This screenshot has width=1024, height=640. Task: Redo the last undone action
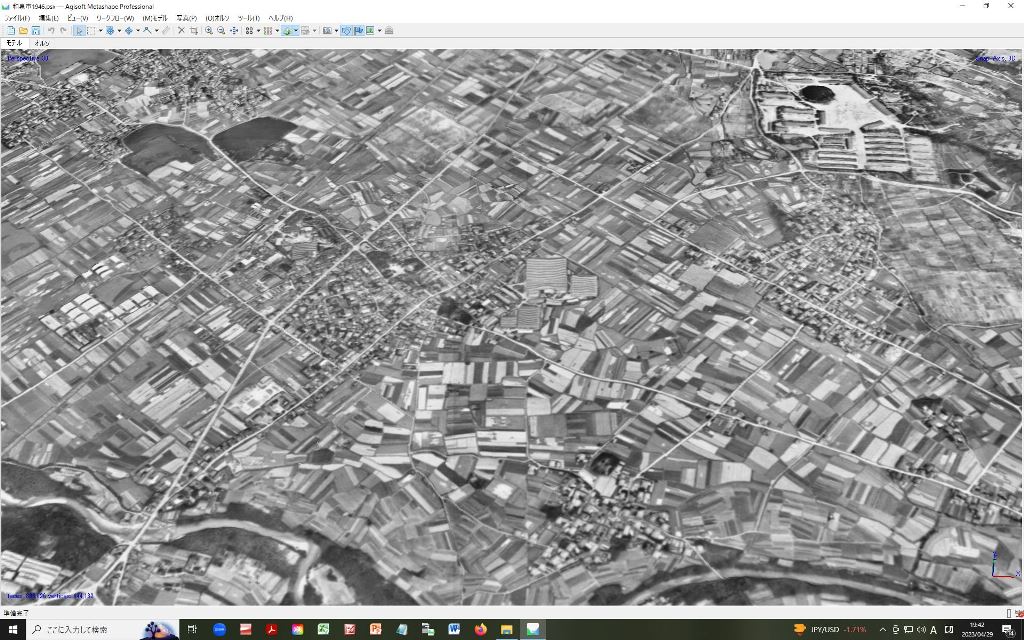pyautogui.click(x=63, y=31)
